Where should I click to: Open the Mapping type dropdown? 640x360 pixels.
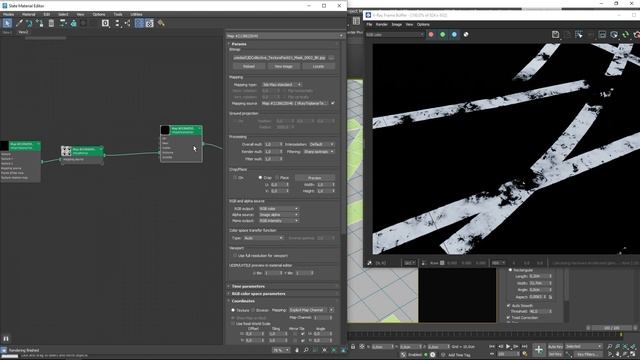(281, 84)
